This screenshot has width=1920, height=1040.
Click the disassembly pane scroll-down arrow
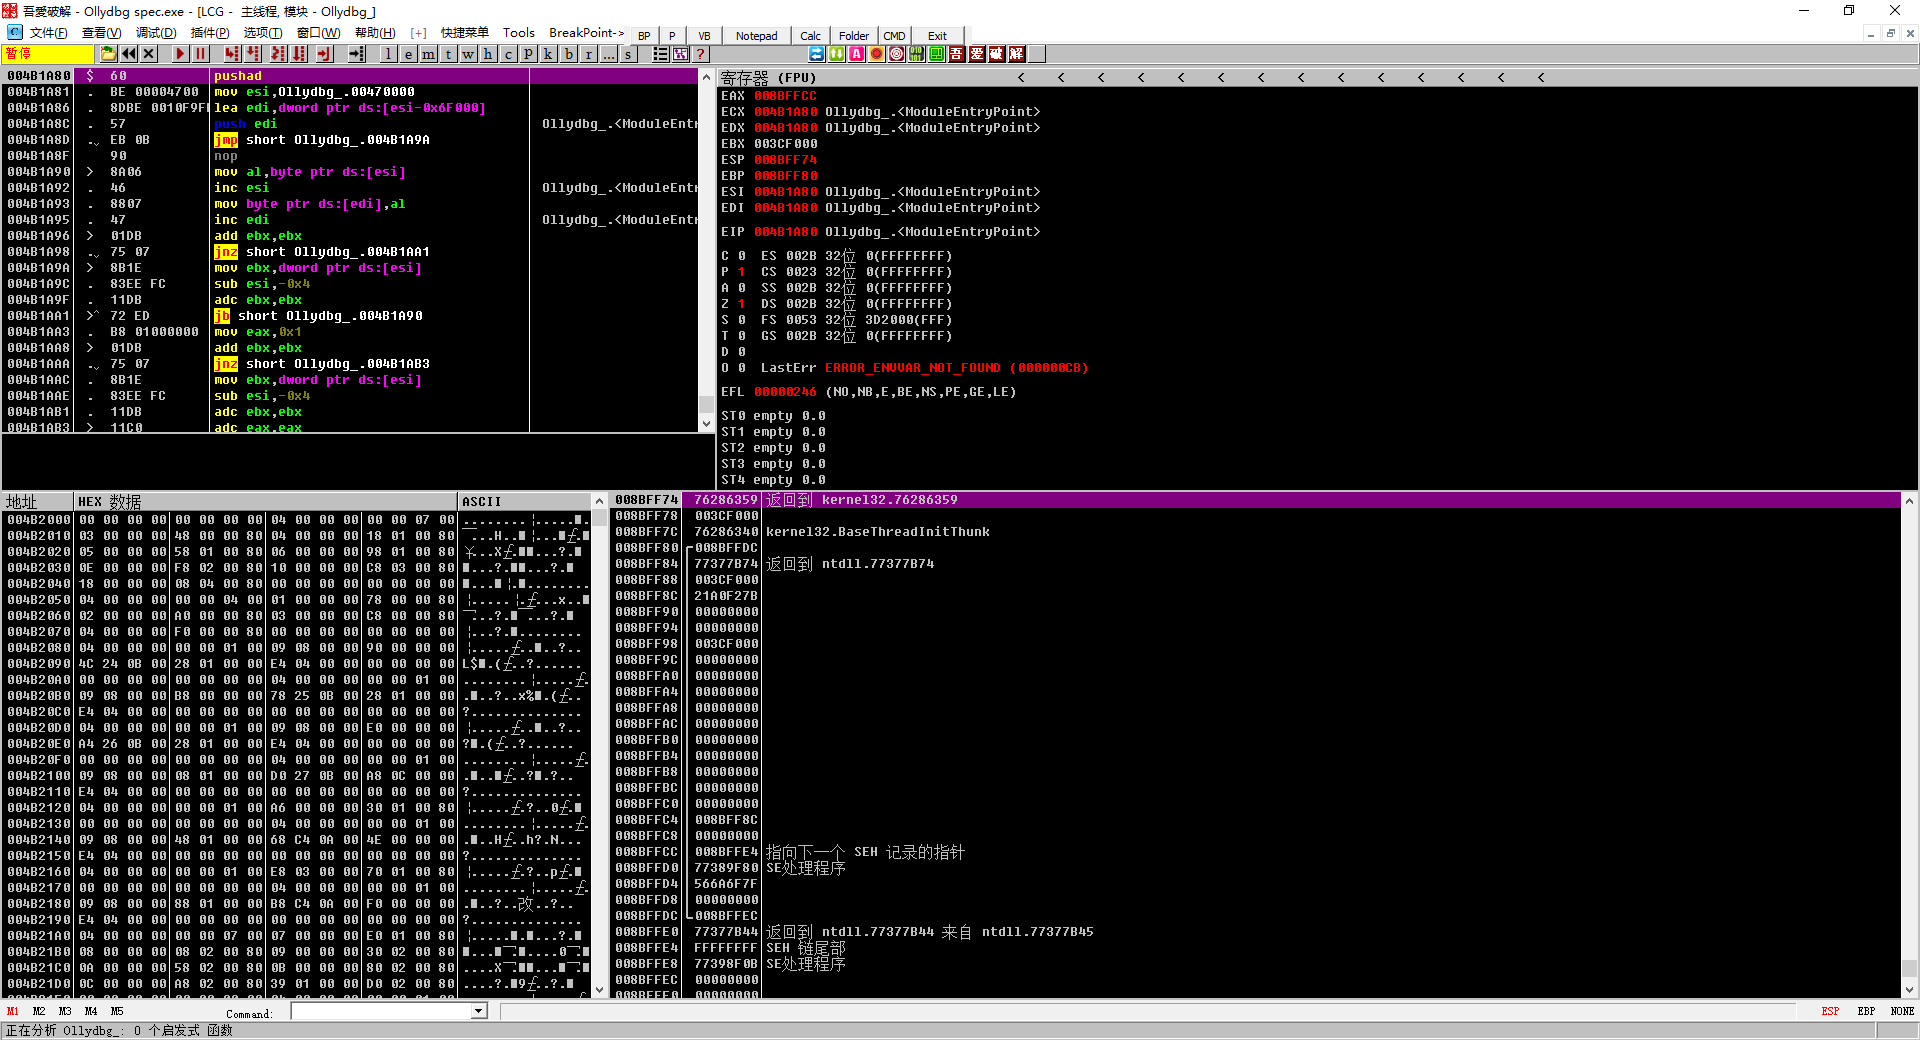[x=706, y=424]
